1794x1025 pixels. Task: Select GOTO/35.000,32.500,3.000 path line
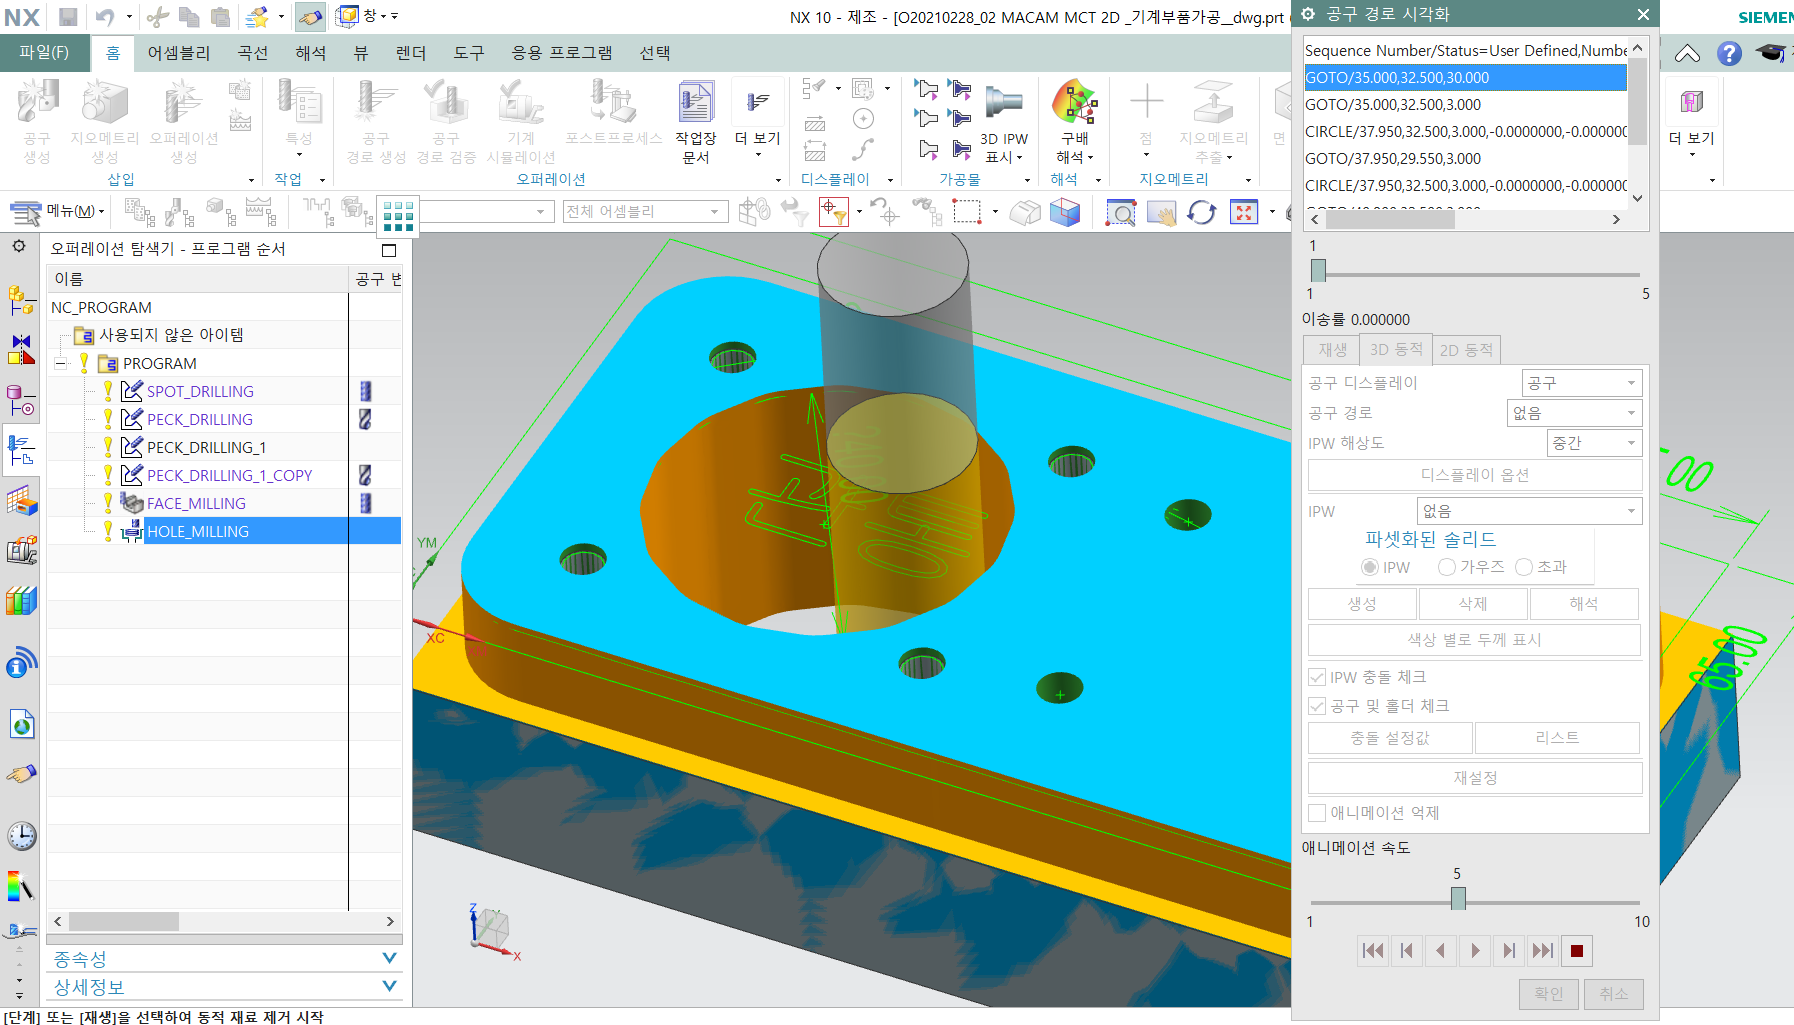[x=1465, y=104]
